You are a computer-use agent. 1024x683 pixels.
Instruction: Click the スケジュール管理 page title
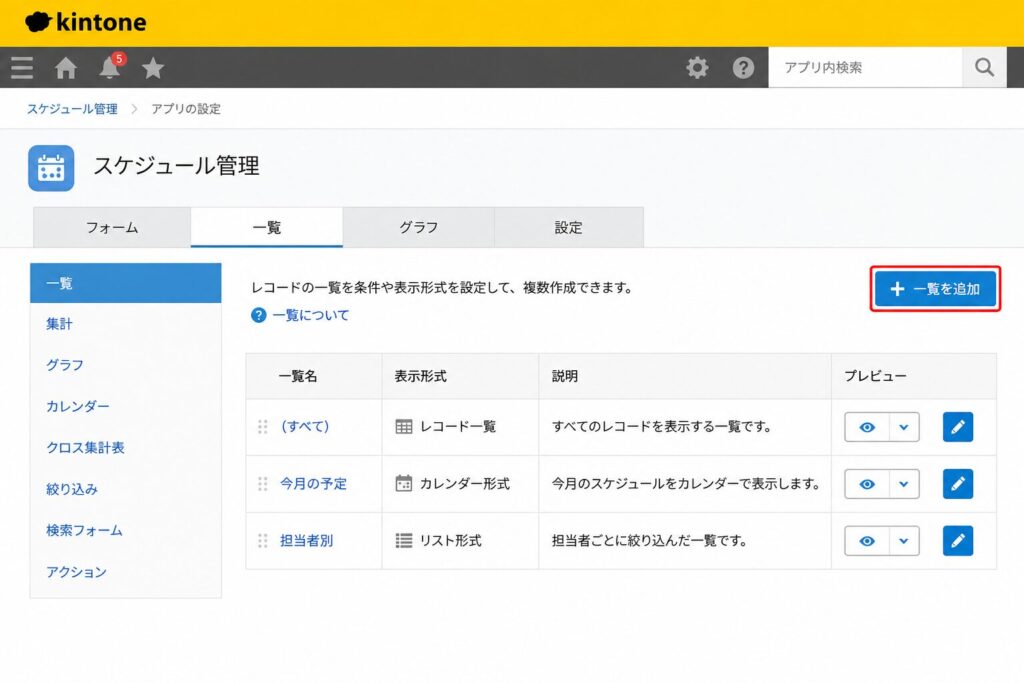pos(177,166)
